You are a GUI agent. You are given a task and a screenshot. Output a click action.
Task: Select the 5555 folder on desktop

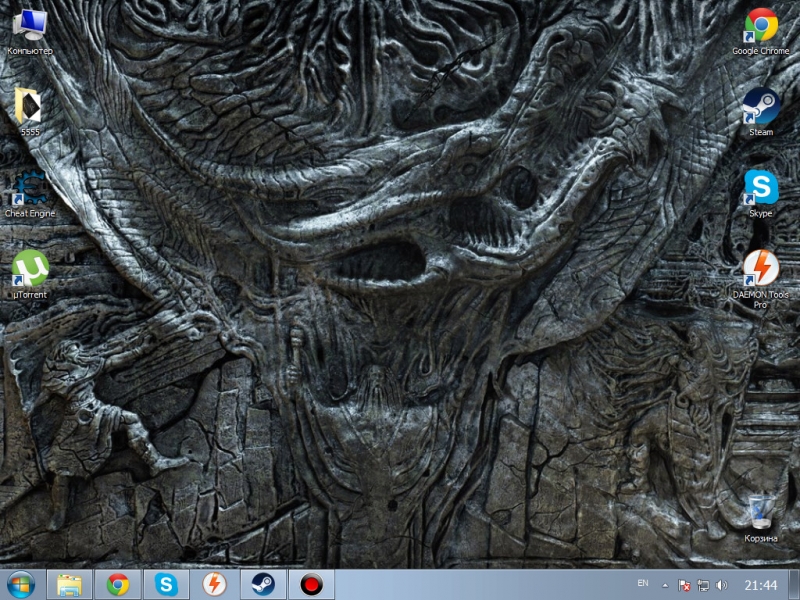tap(30, 111)
